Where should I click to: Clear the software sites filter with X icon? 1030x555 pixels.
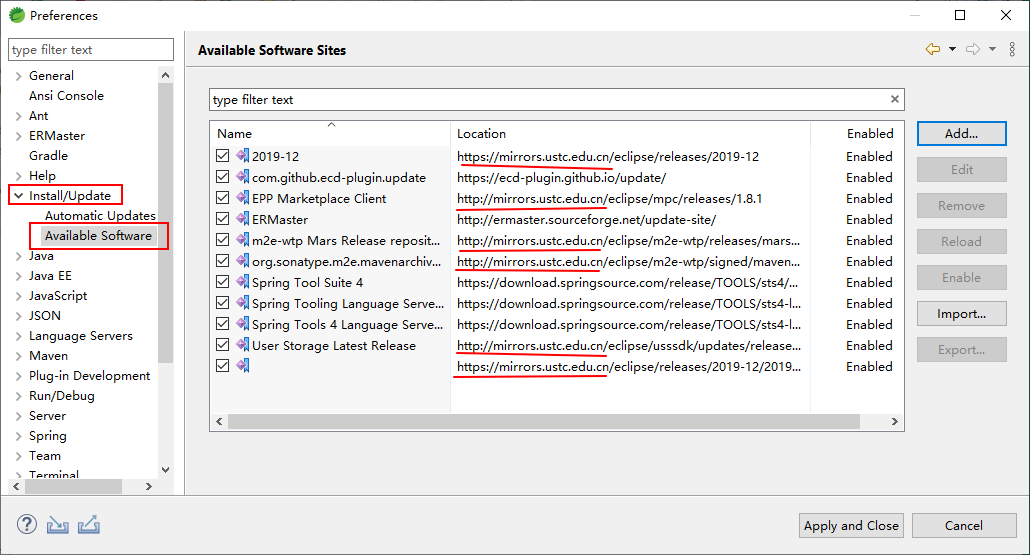click(x=895, y=99)
